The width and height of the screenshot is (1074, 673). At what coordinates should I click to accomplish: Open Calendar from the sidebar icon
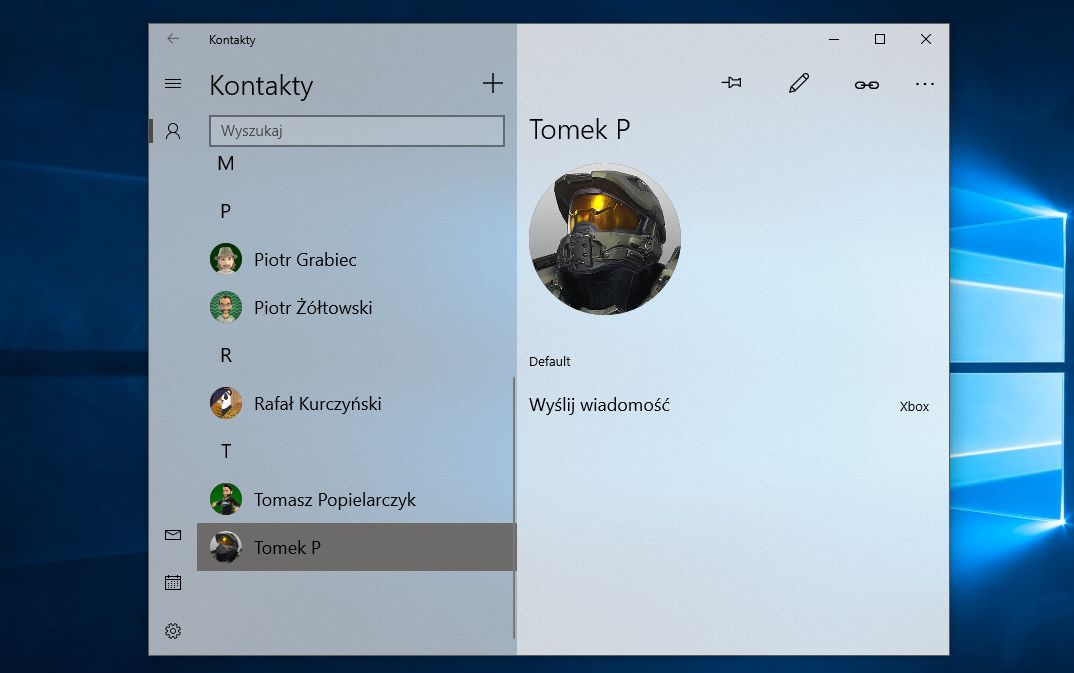173,583
